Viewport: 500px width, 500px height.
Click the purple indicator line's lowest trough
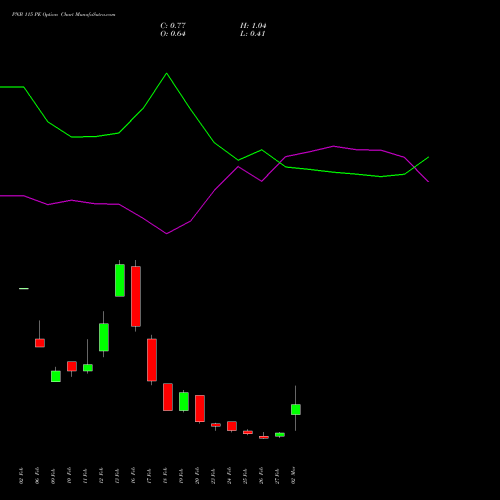(167, 233)
